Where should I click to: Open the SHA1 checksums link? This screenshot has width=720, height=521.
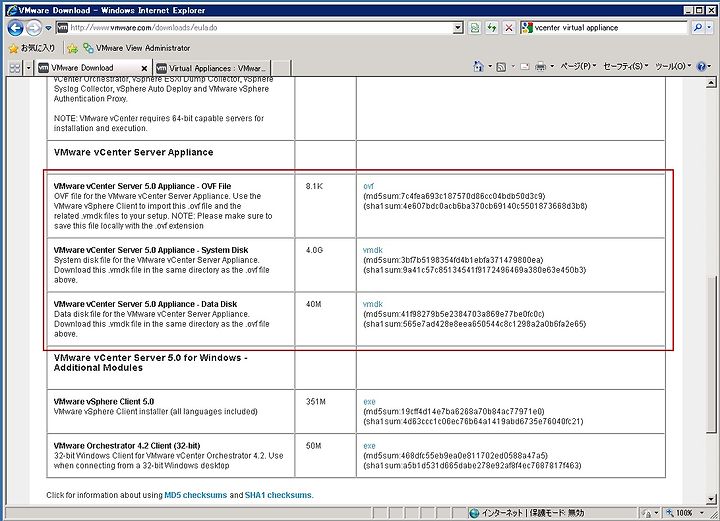[278, 495]
